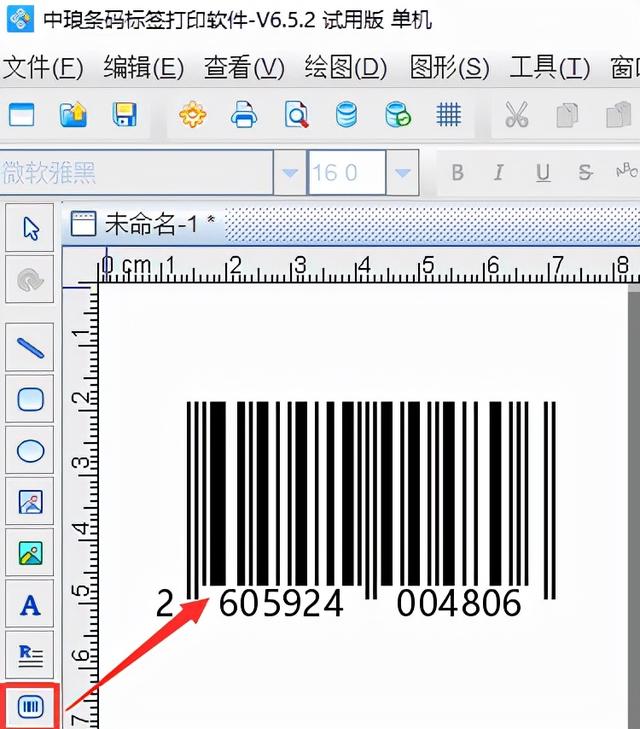Switch to the 未命名-1 document tab
The image size is (640, 729).
point(146,224)
